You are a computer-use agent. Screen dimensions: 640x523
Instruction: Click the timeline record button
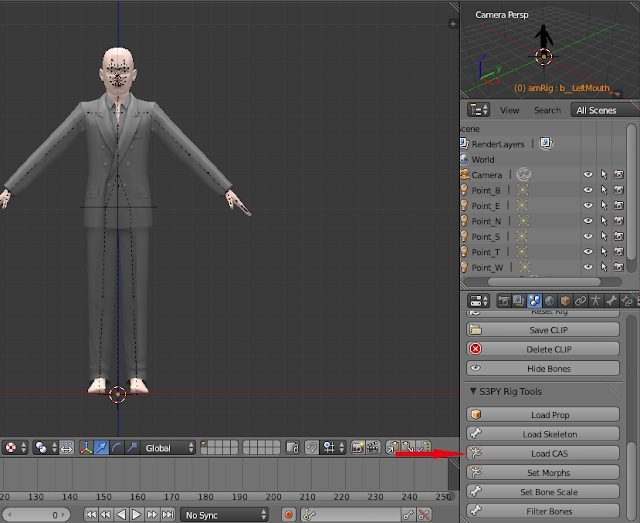coord(289,515)
